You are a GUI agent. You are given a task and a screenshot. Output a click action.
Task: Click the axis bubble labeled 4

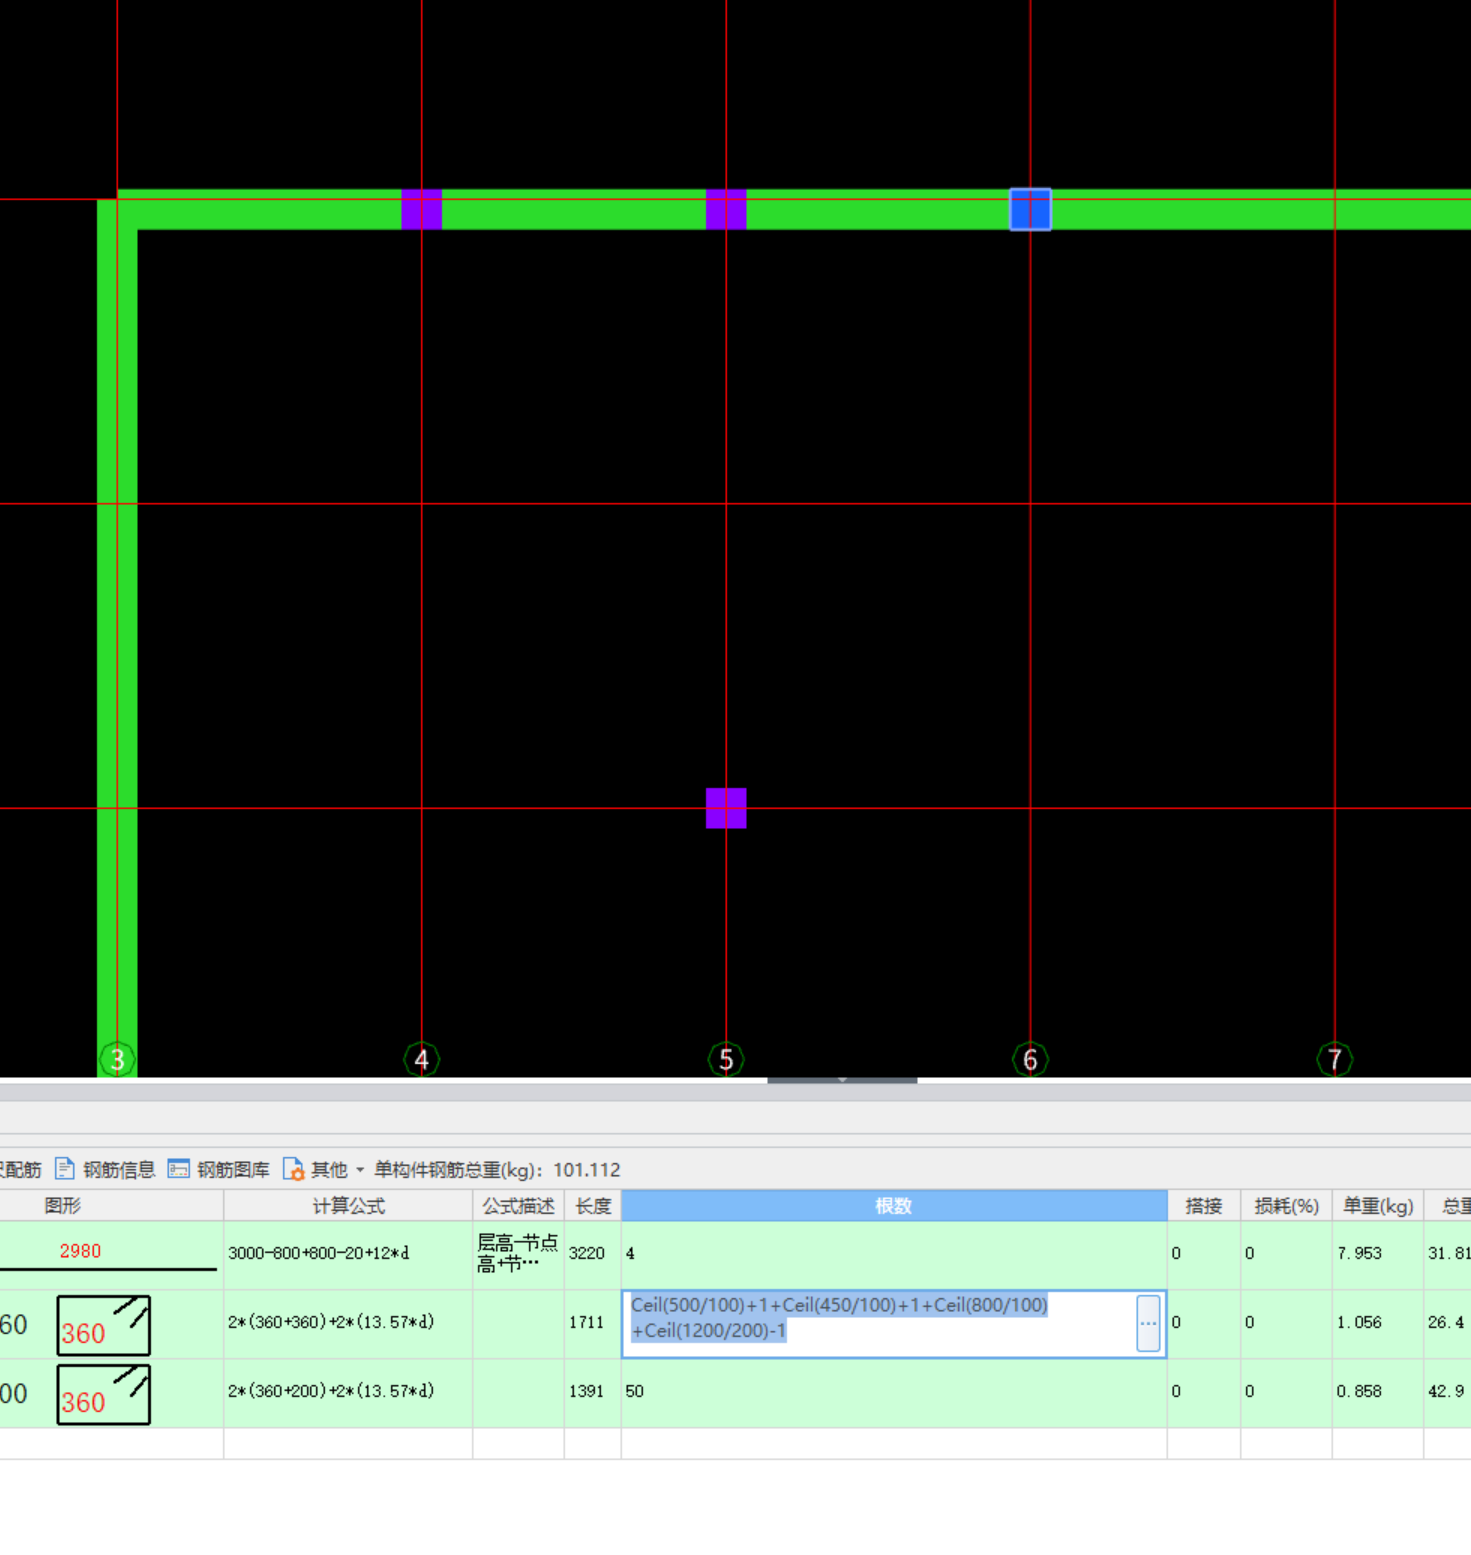coord(421,1059)
